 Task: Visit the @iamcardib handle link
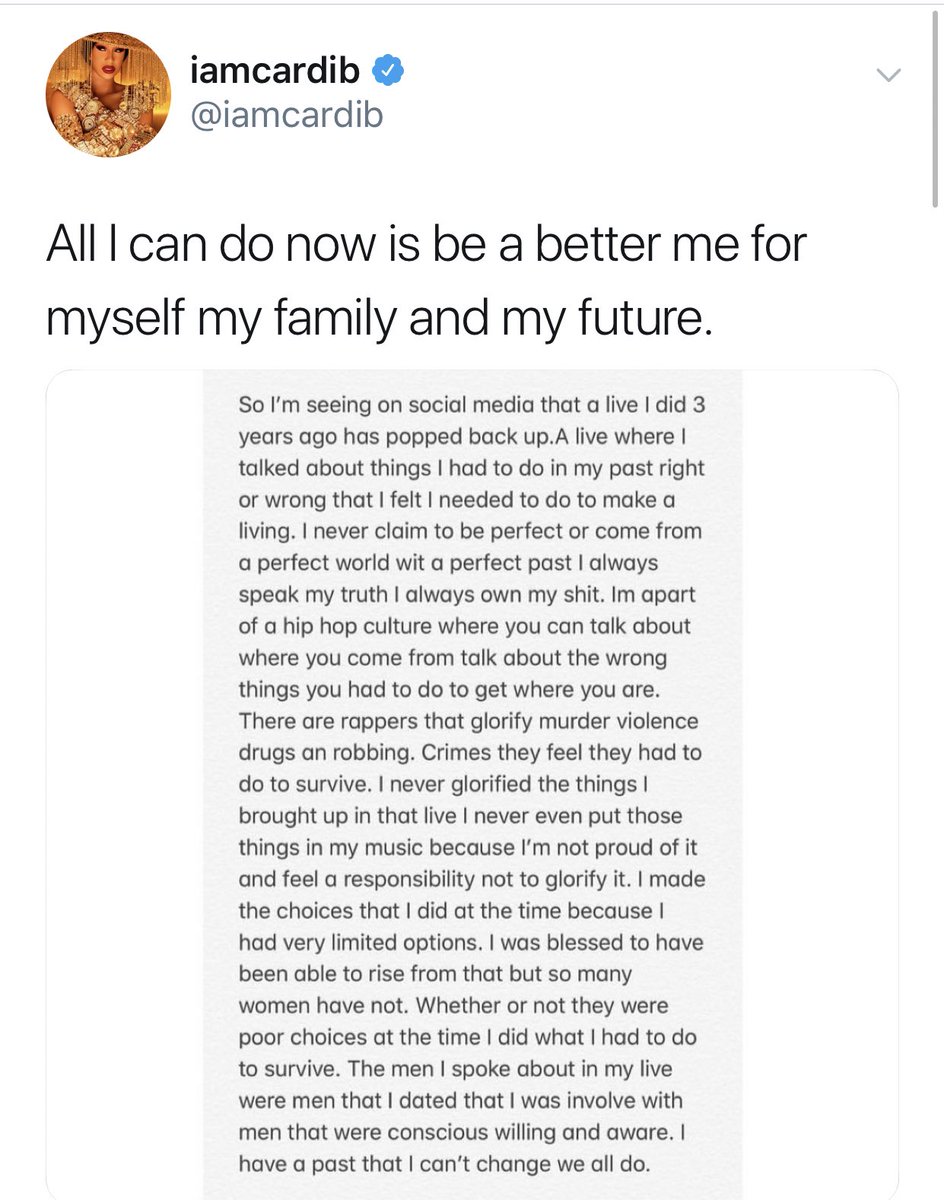(285, 115)
